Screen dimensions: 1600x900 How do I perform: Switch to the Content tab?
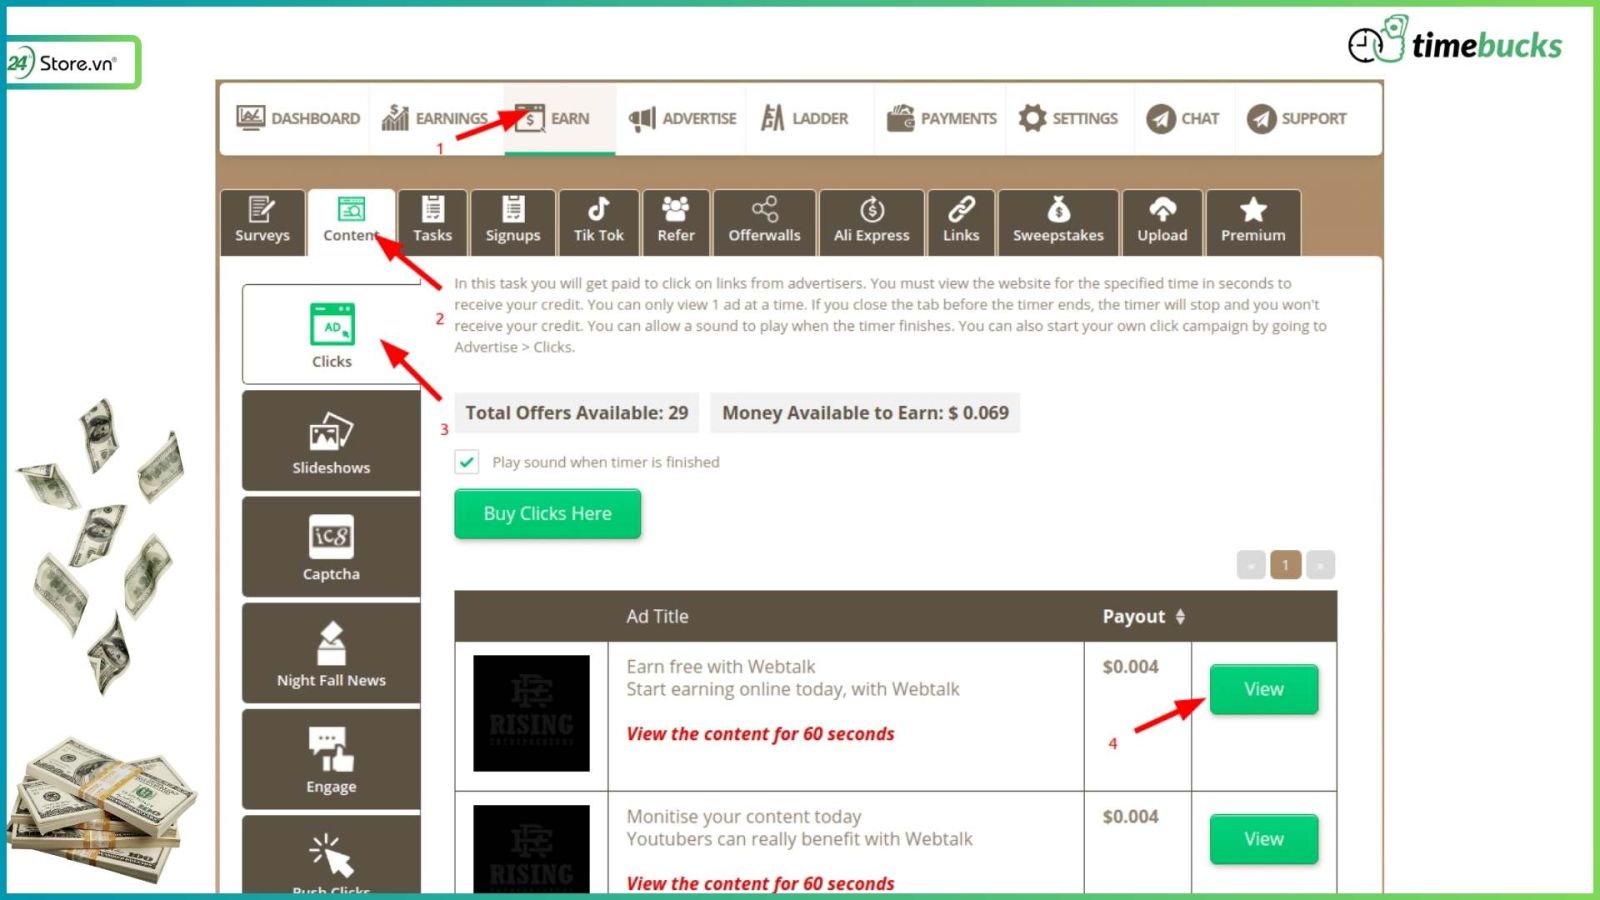[x=351, y=222]
